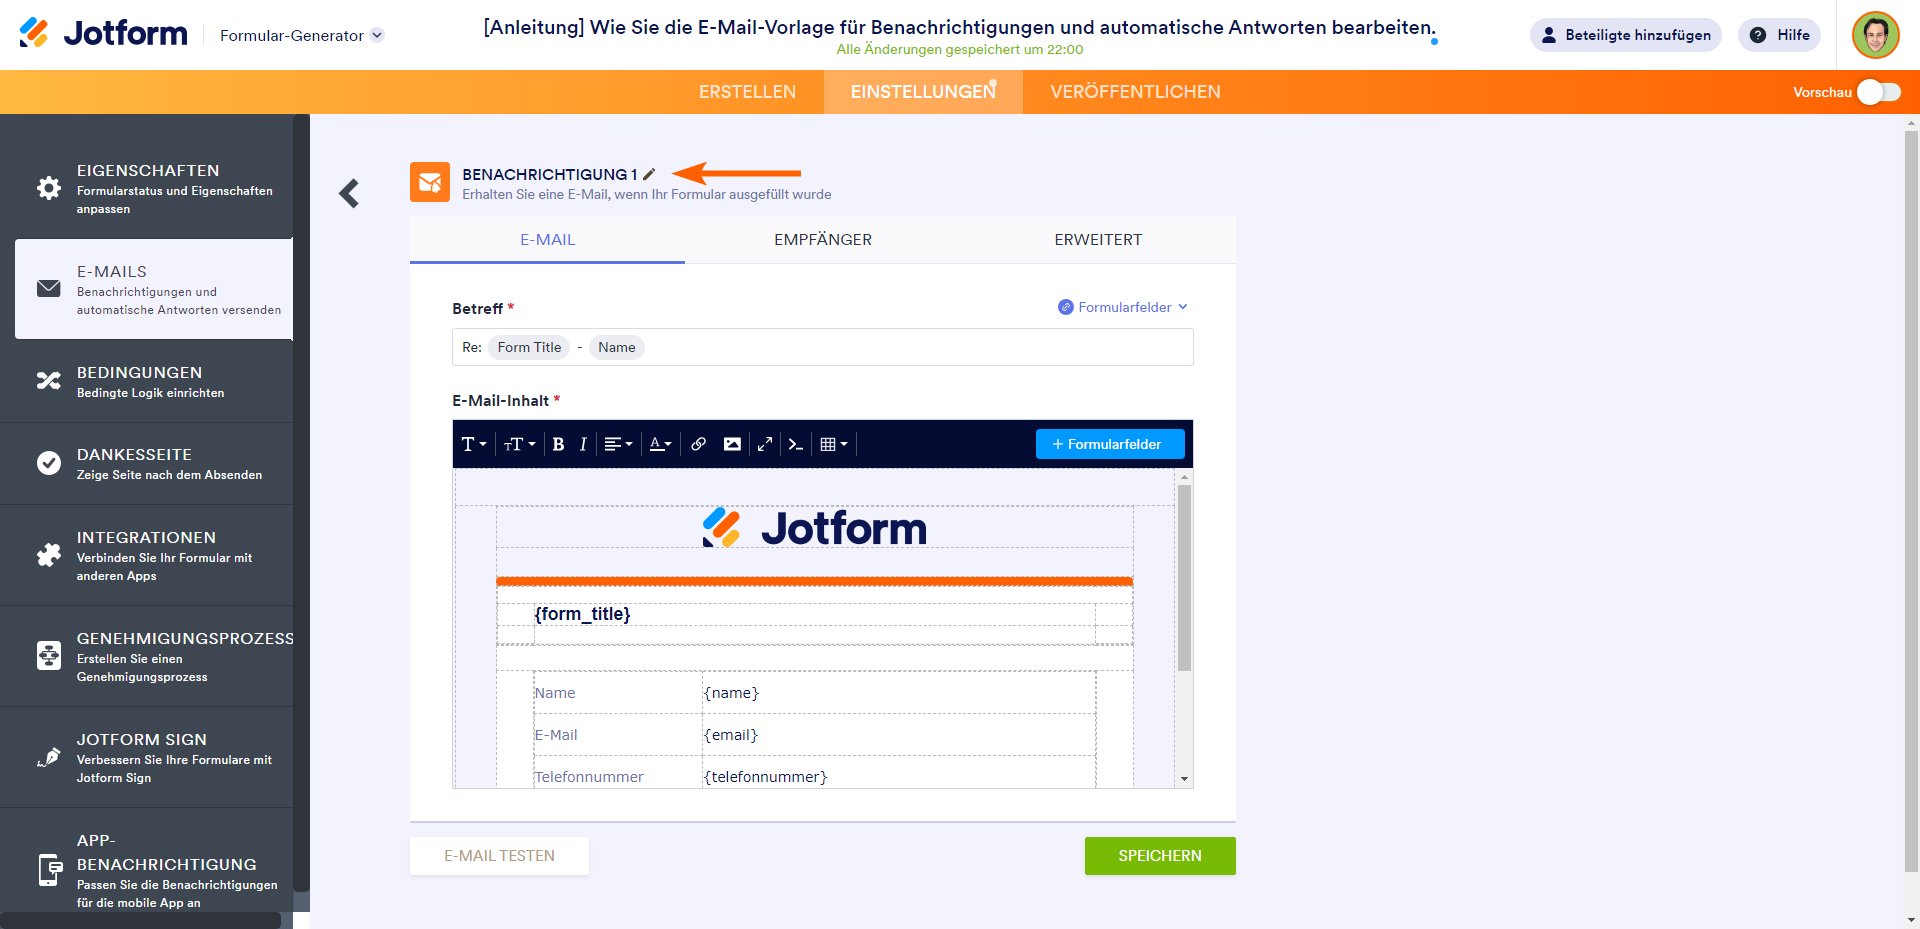
Task: Select the ERWEITERT tab
Action: [x=1098, y=240]
